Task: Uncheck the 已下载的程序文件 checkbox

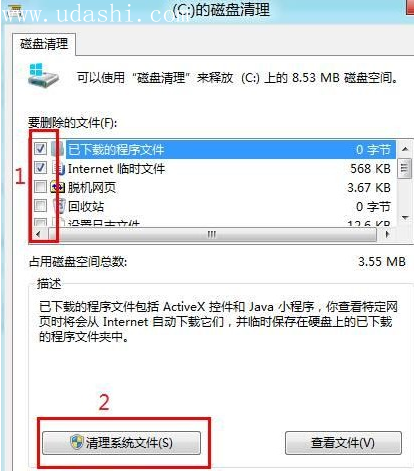Action: (x=41, y=148)
